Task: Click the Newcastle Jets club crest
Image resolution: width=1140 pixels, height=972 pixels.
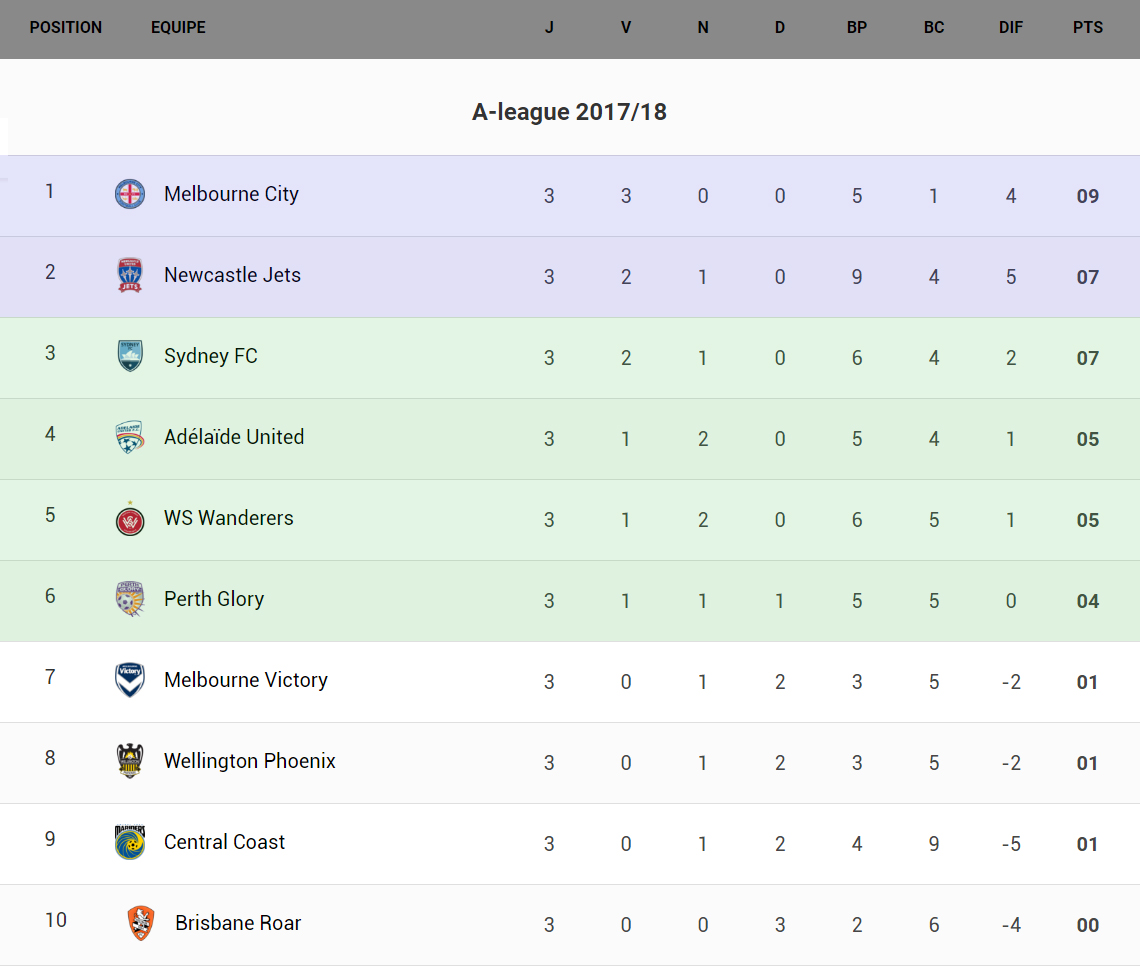Action: (130, 275)
